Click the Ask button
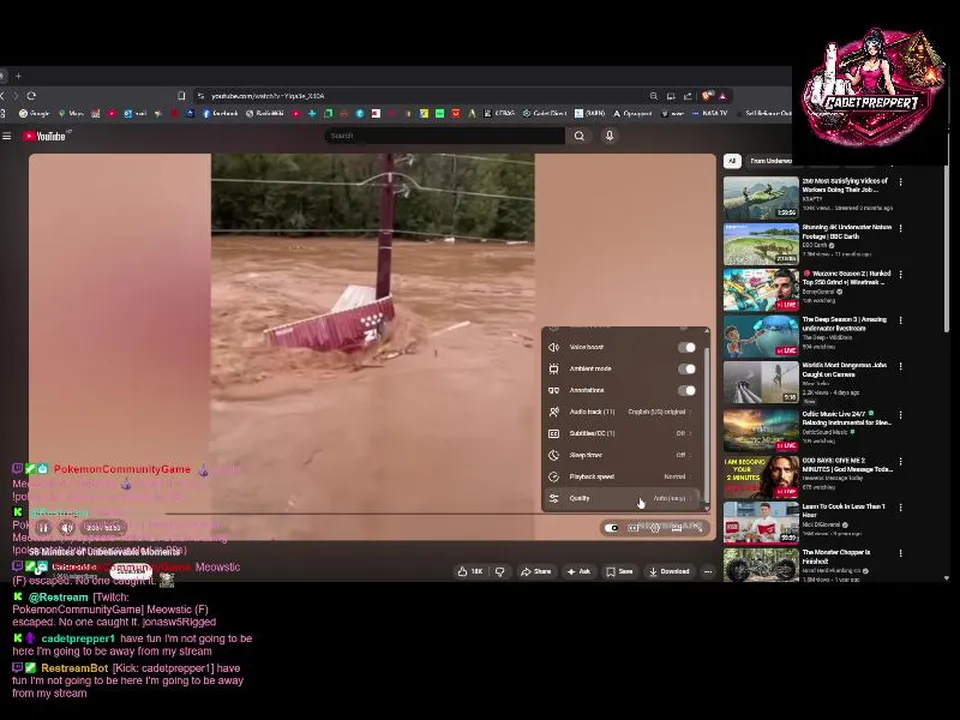Image resolution: width=960 pixels, height=720 pixels. pos(579,571)
